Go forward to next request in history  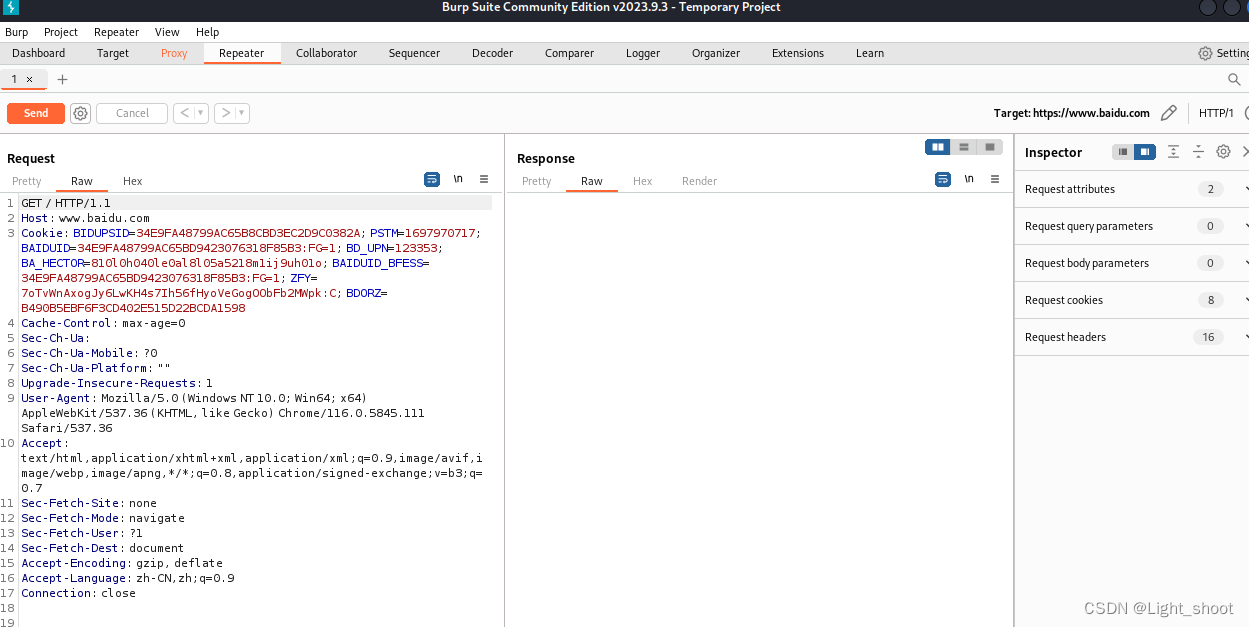[225, 113]
